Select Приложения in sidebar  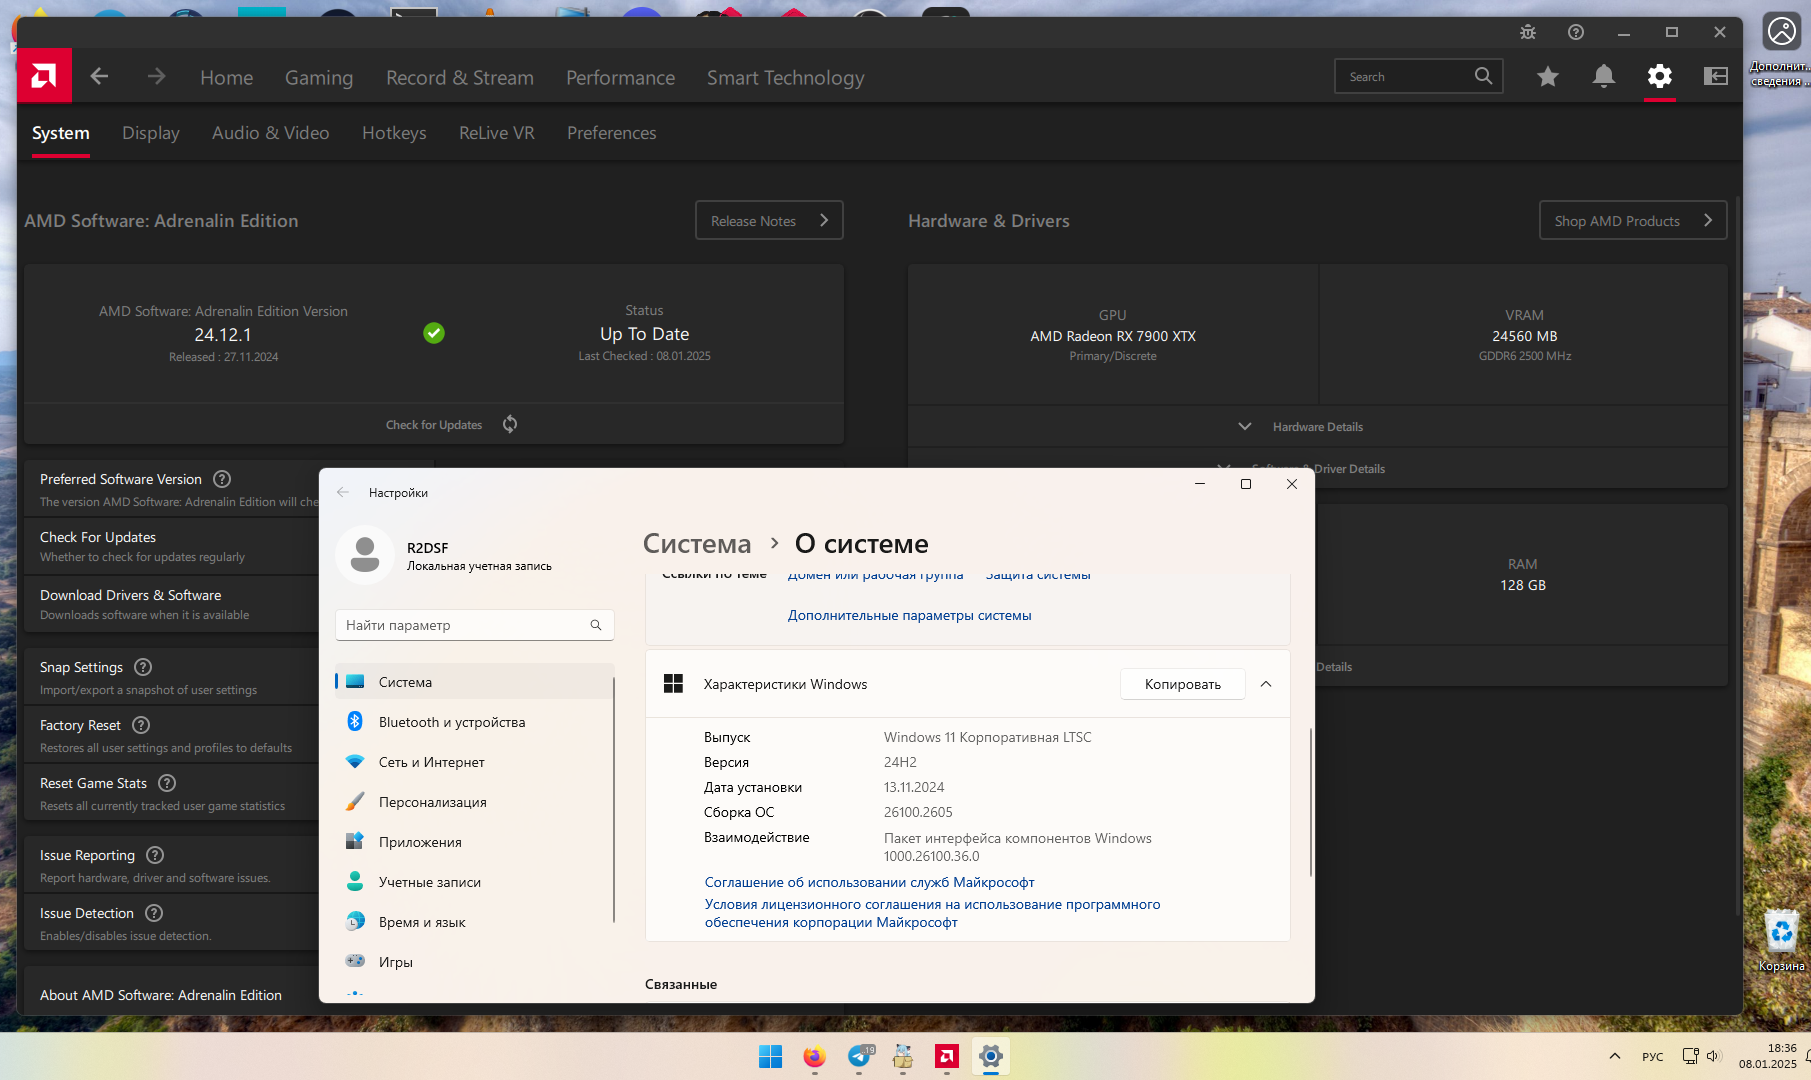[x=474, y=842]
